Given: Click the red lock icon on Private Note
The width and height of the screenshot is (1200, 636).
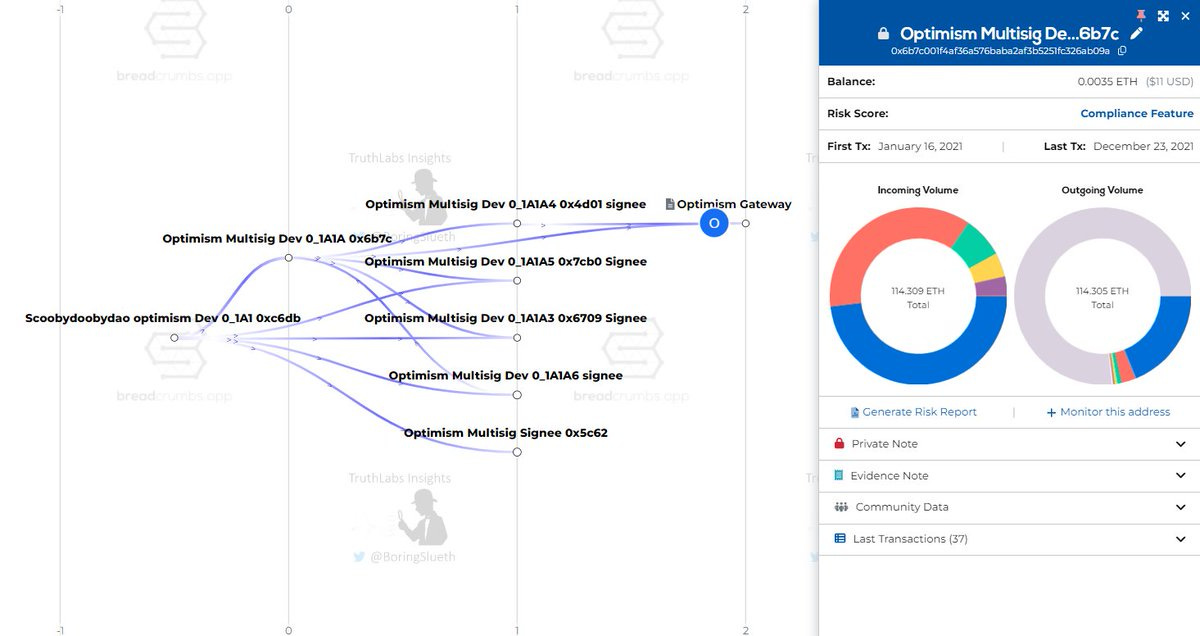Looking at the screenshot, I should [x=839, y=443].
